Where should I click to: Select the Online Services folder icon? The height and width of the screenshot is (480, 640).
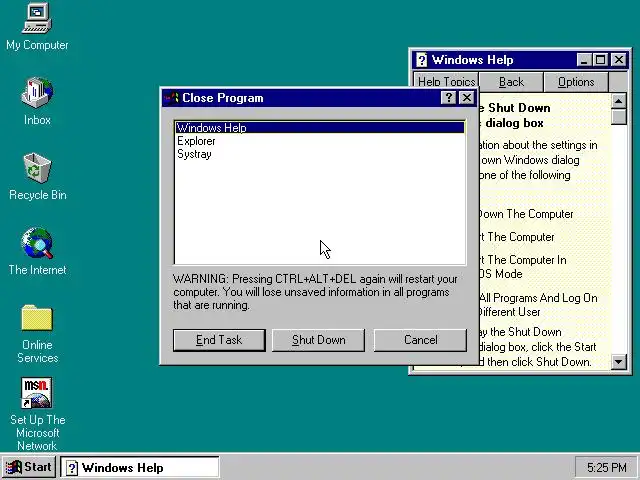pos(37,334)
